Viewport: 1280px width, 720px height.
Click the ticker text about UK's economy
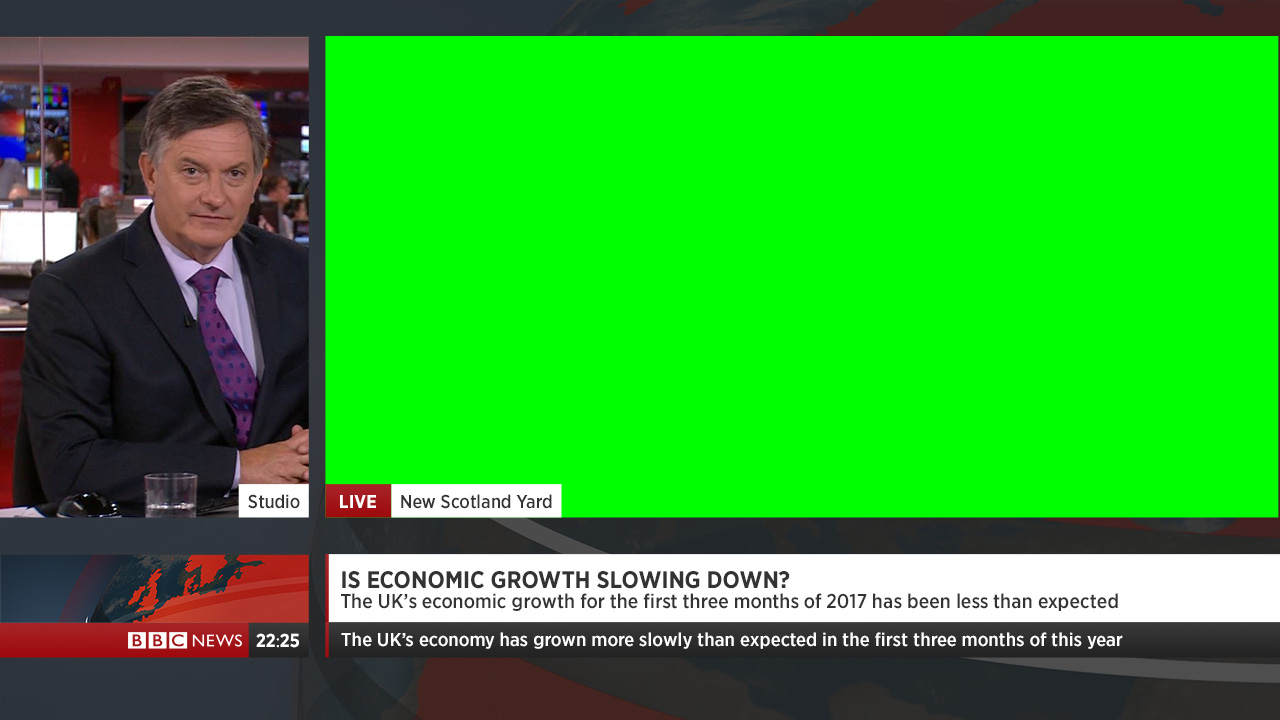point(732,640)
